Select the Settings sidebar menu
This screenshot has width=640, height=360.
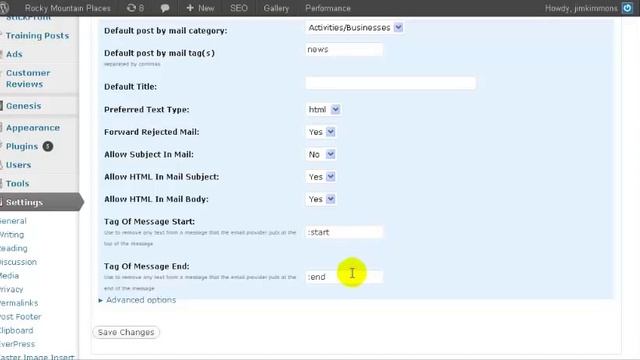coord(39,202)
